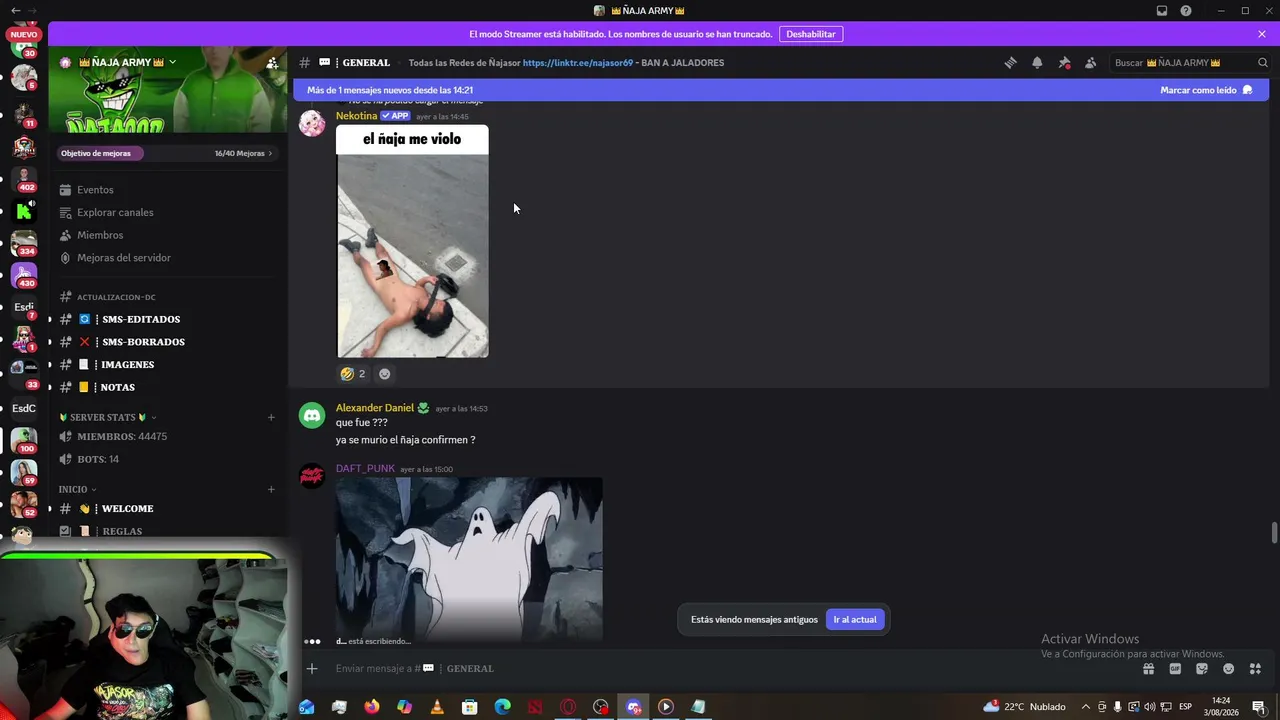Open the weather widget showing 22°C Nublado
The height and width of the screenshot is (720, 1280).
point(1025,707)
